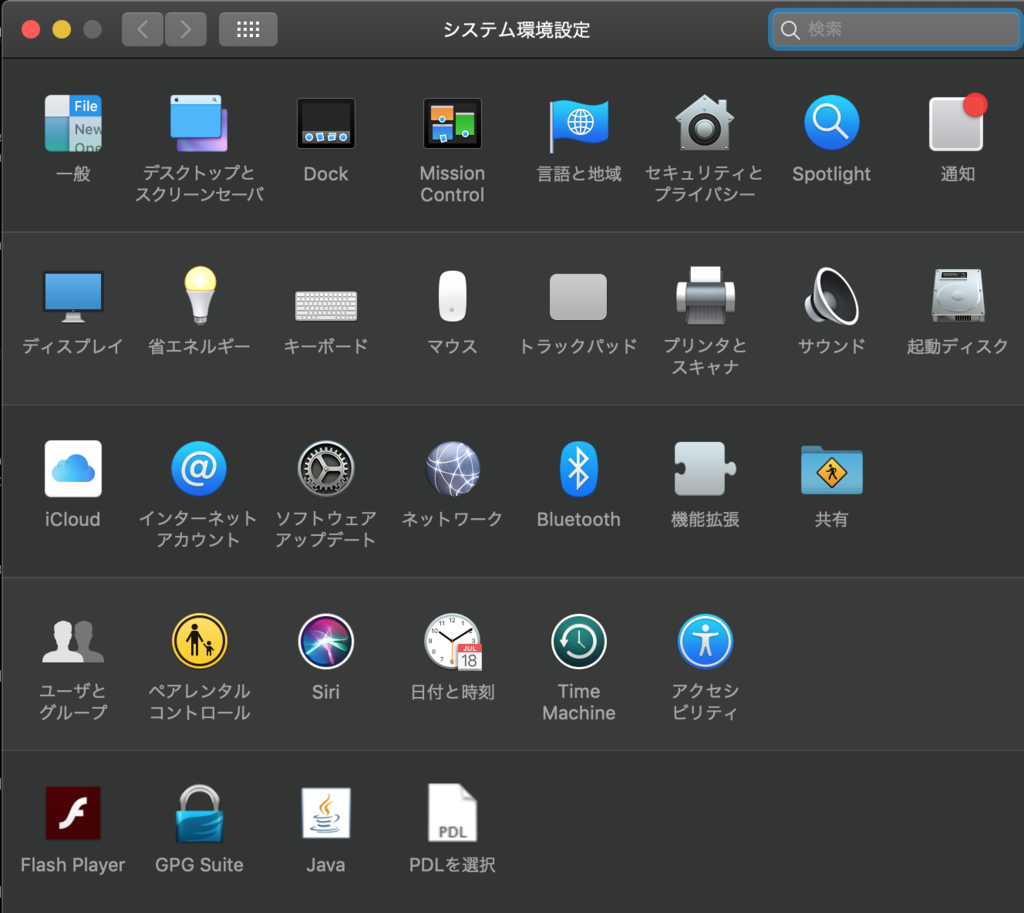Open GPG Suite settings
Viewport: 1024px width, 913px height.
[x=199, y=812]
